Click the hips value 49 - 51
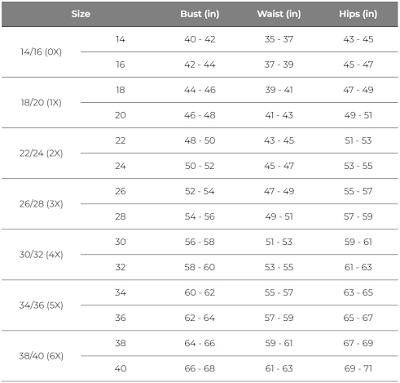The image size is (400, 383). (x=358, y=115)
